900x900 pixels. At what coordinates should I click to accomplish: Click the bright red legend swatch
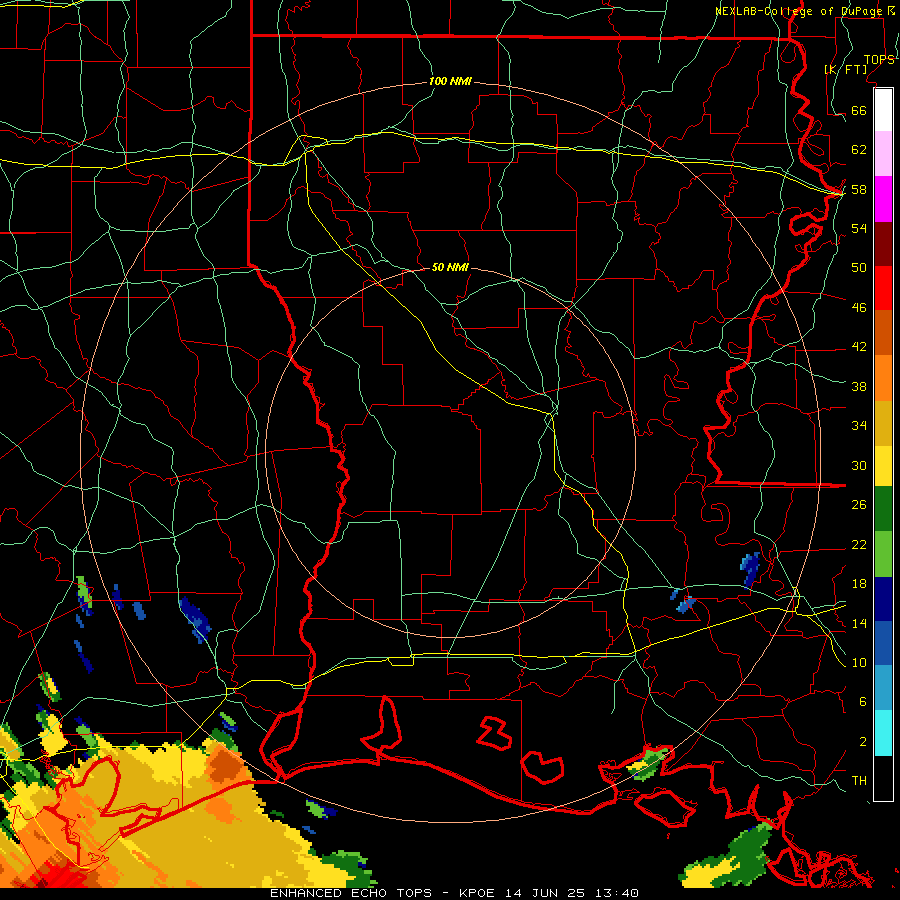tap(883, 288)
